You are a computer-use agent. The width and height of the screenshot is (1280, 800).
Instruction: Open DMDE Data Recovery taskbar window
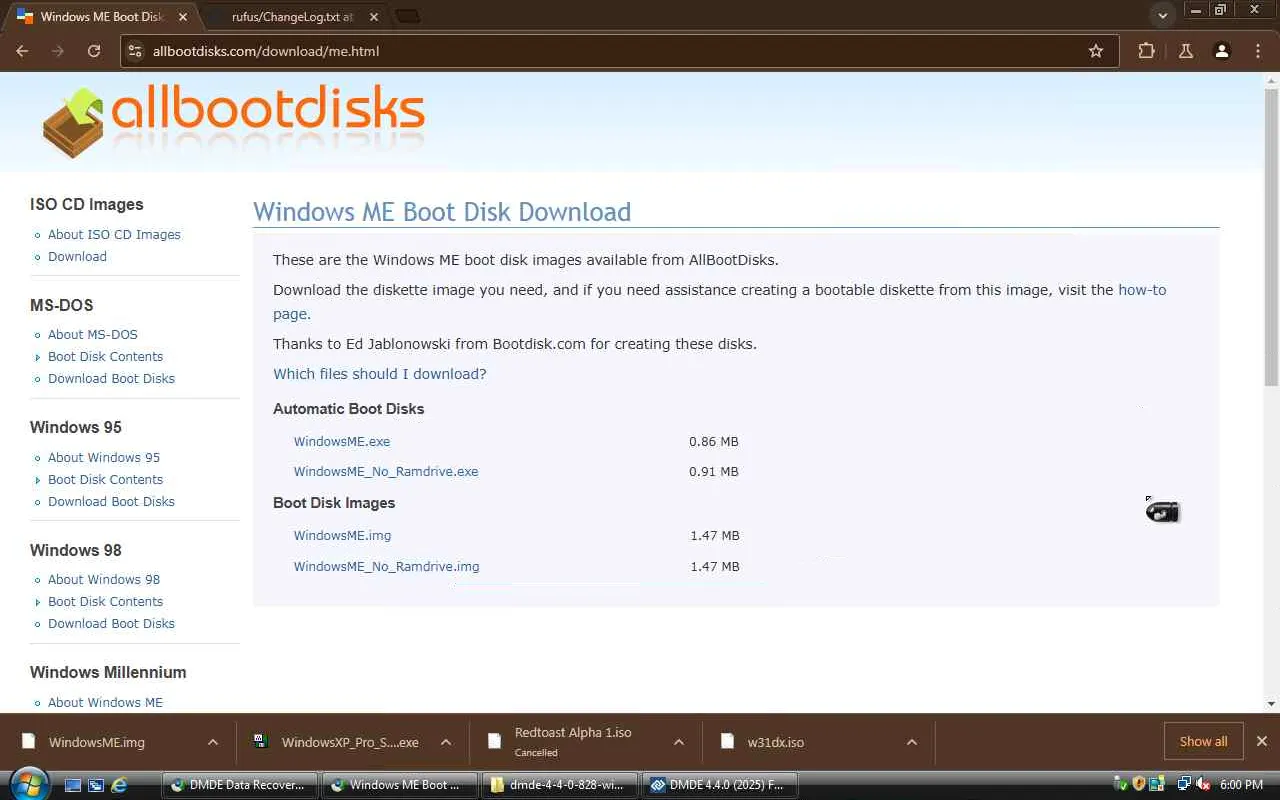(x=239, y=785)
